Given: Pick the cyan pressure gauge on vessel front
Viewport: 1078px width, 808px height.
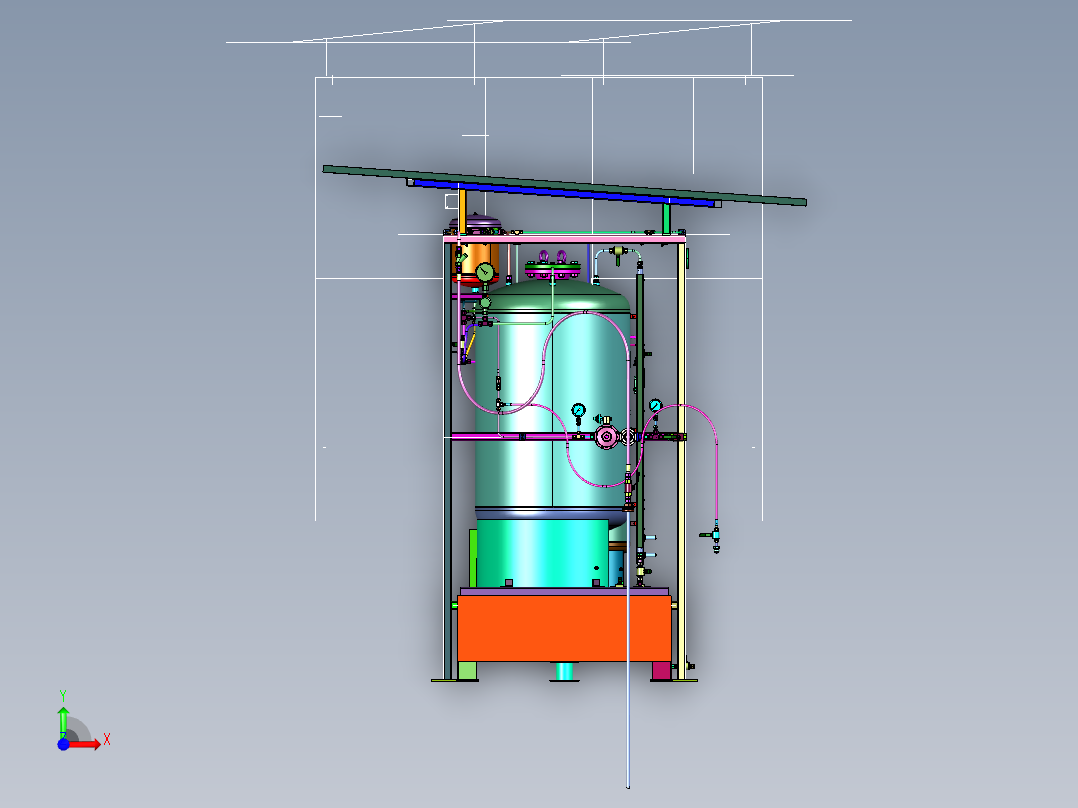Looking at the screenshot, I should coord(578,411).
